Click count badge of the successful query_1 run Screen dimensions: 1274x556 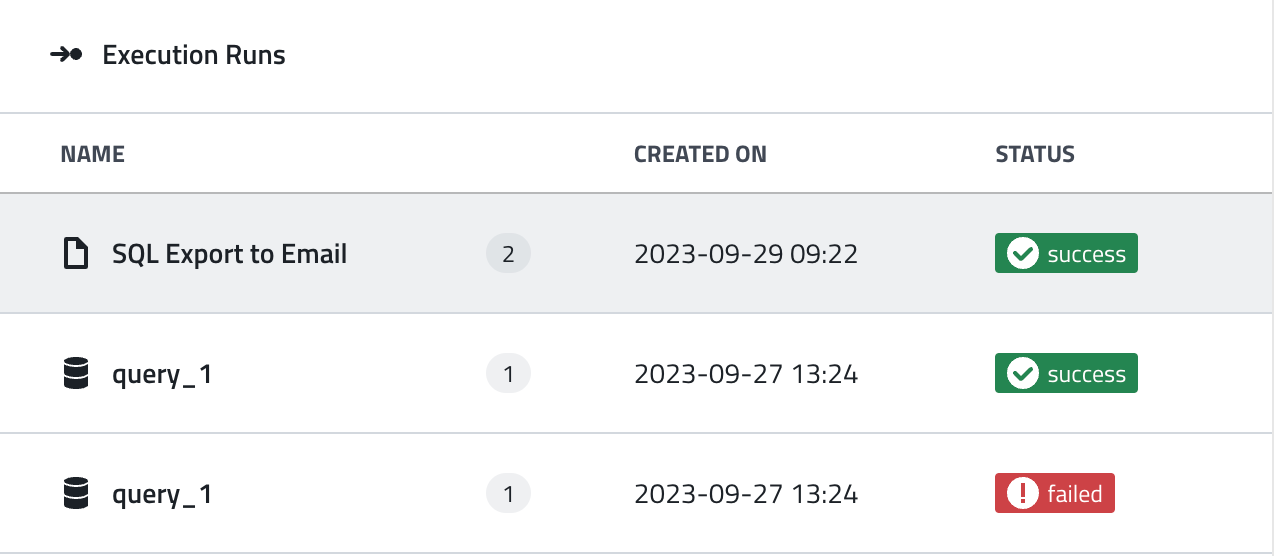coord(508,375)
